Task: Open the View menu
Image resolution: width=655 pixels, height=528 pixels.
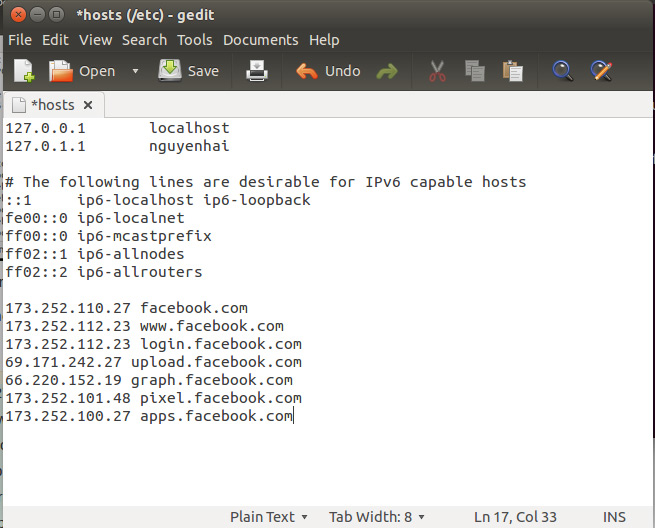Action: coord(96,40)
